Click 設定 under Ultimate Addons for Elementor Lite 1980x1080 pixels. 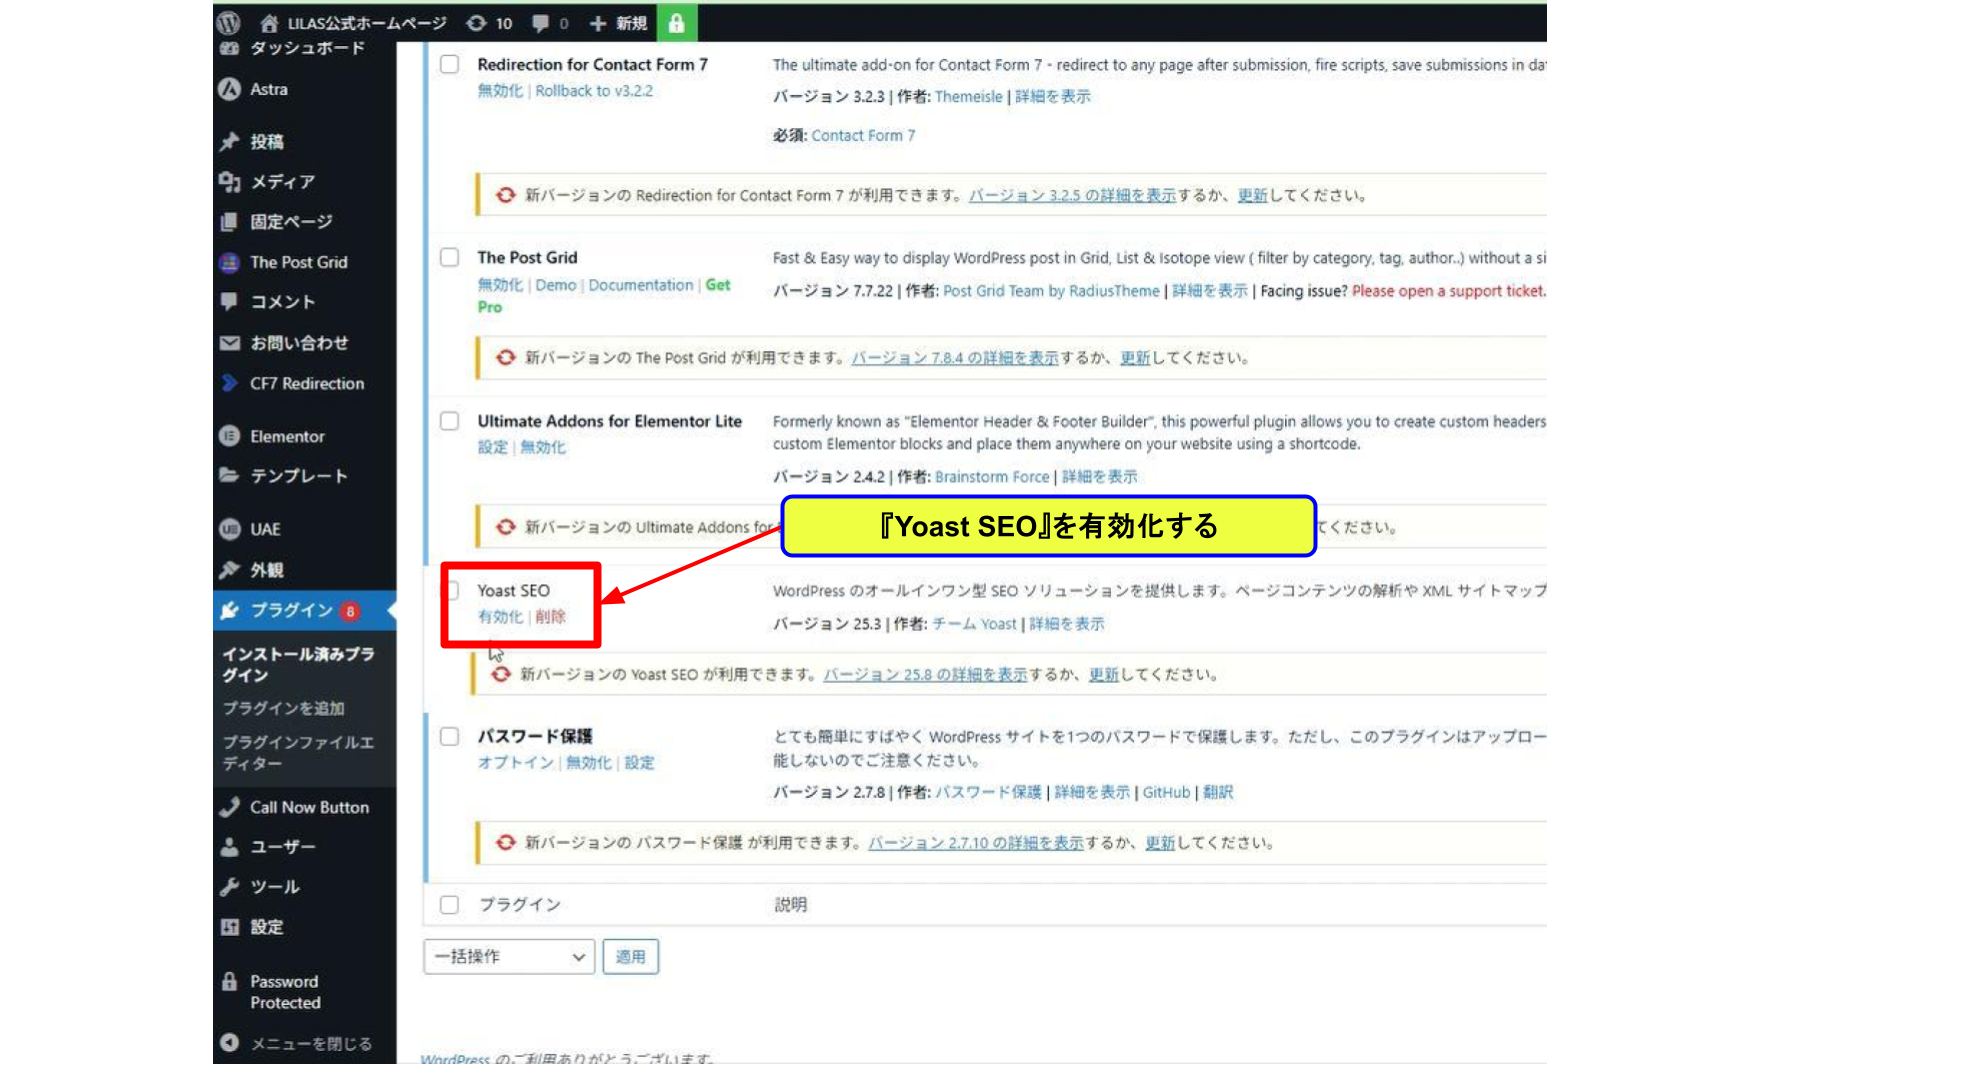coord(493,447)
